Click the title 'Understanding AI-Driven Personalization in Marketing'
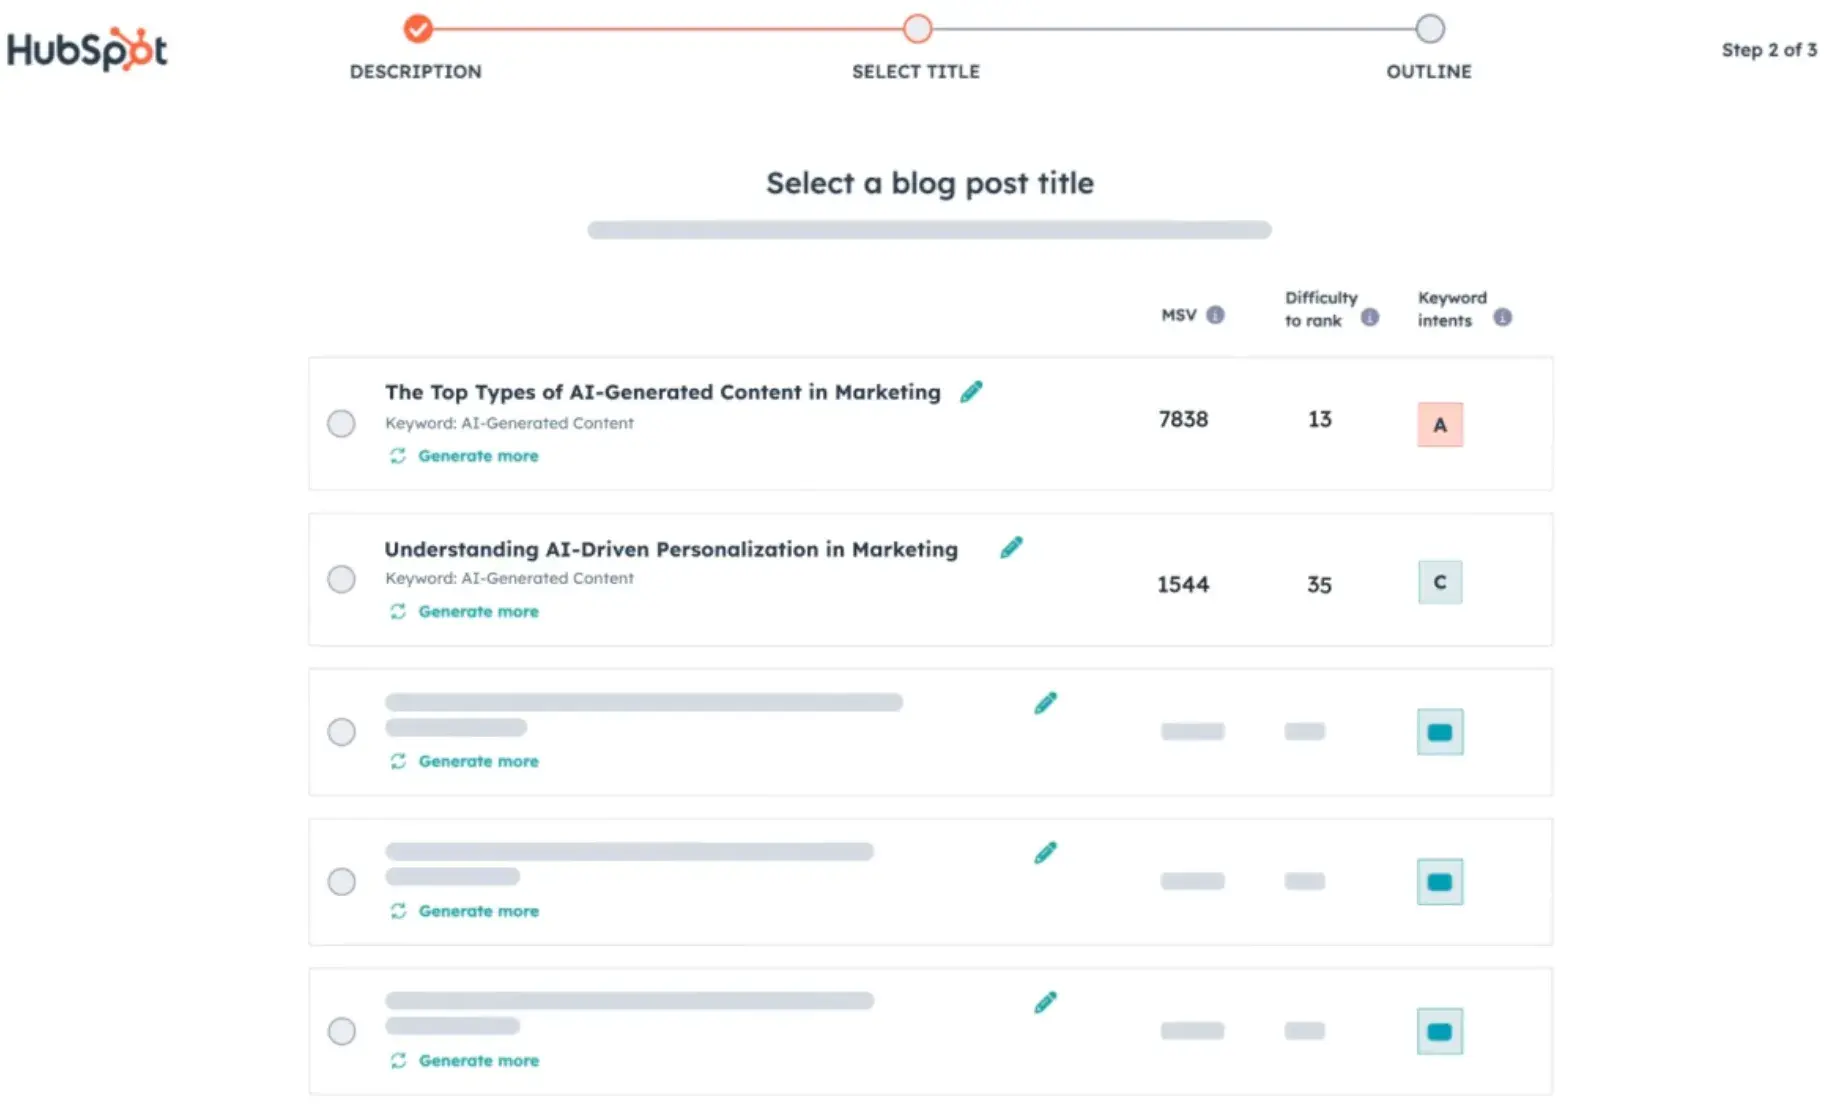Screen dimensions: 1841x1118 click(671, 549)
